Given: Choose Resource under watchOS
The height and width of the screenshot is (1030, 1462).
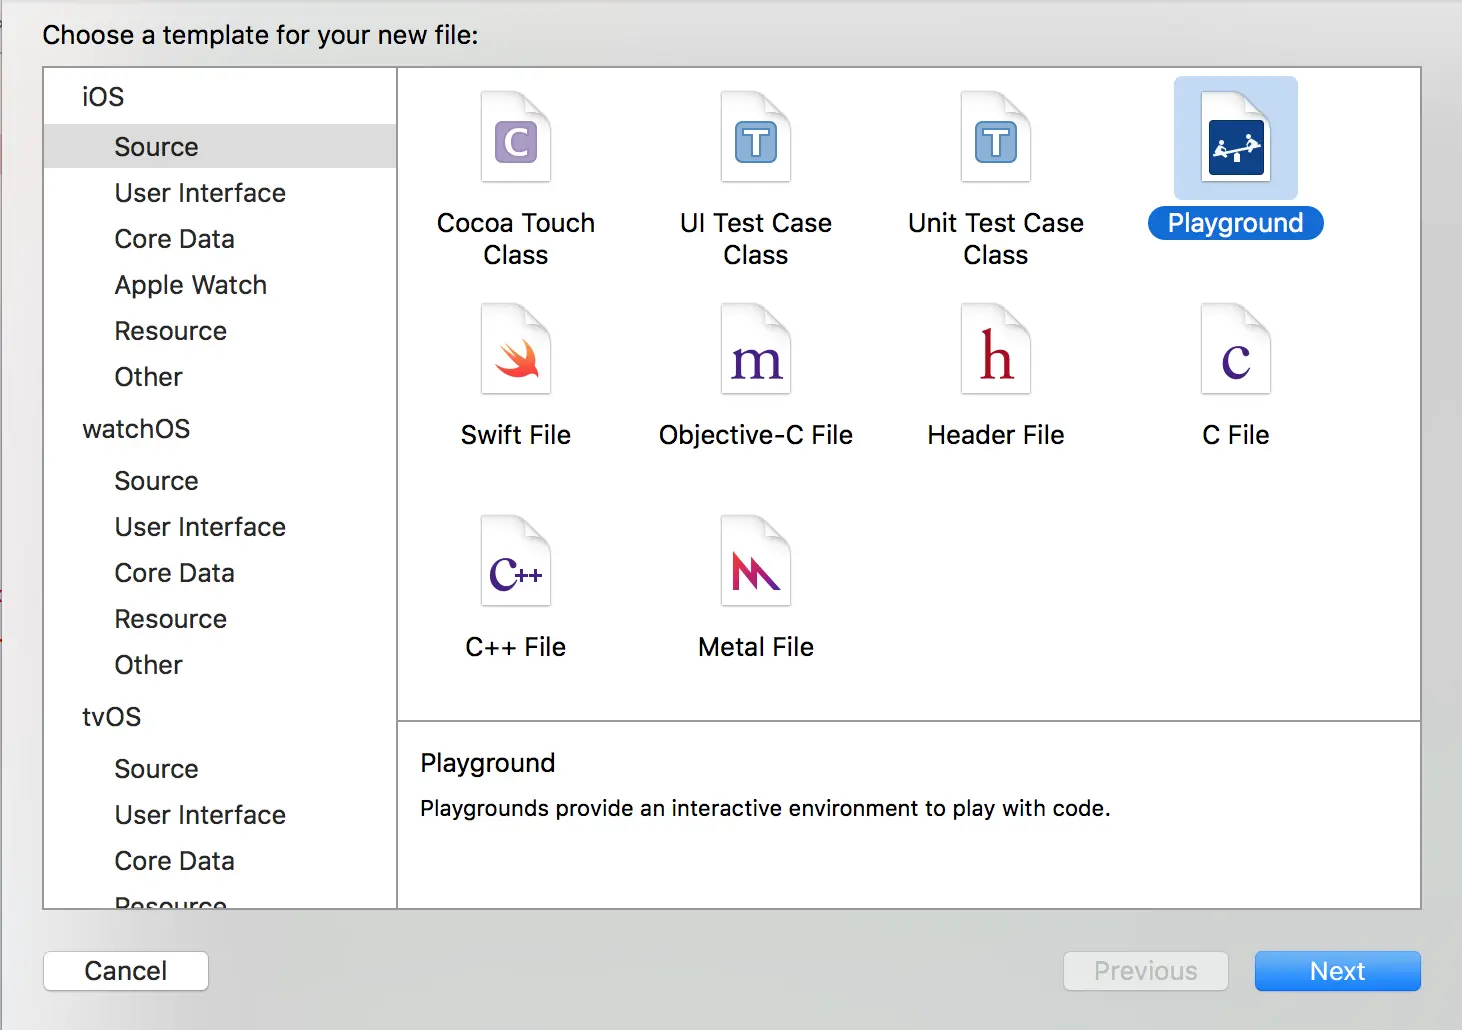Looking at the screenshot, I should [x=171, y=619].
